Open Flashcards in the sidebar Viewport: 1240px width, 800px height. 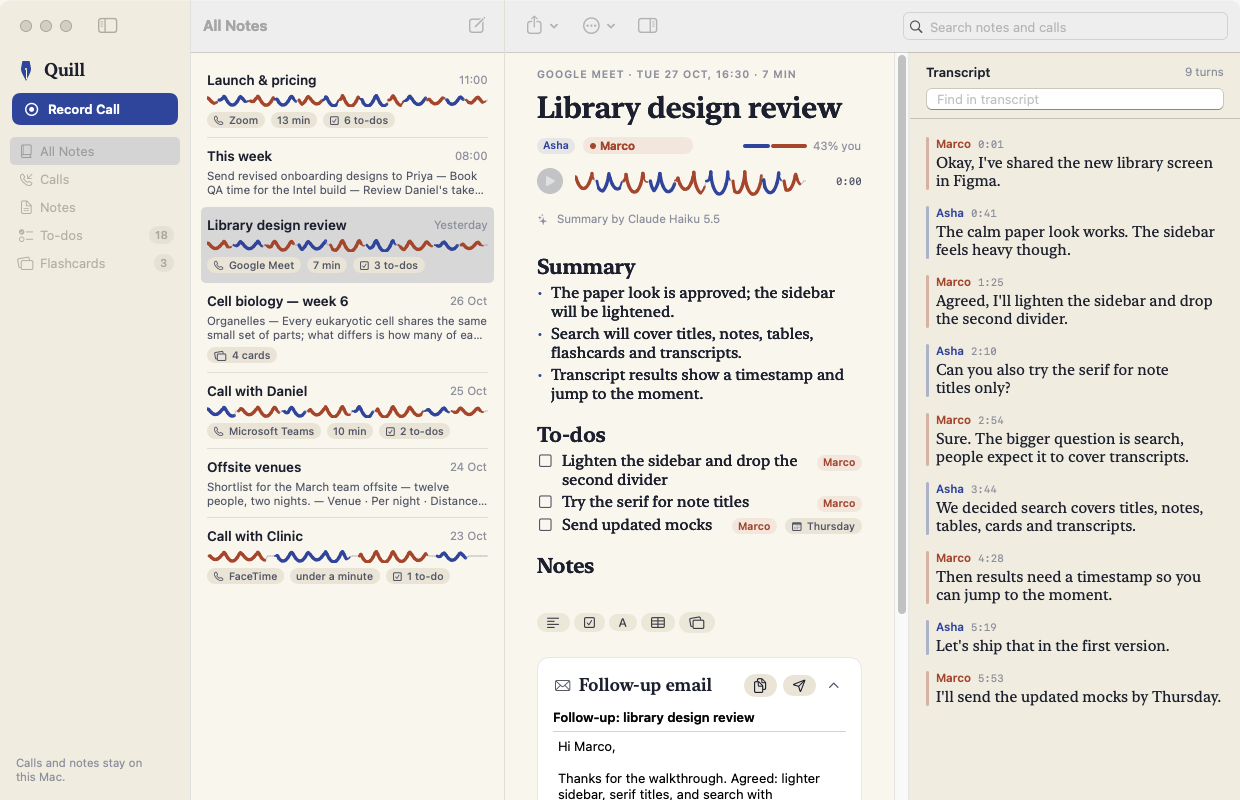tap(95, 263)
